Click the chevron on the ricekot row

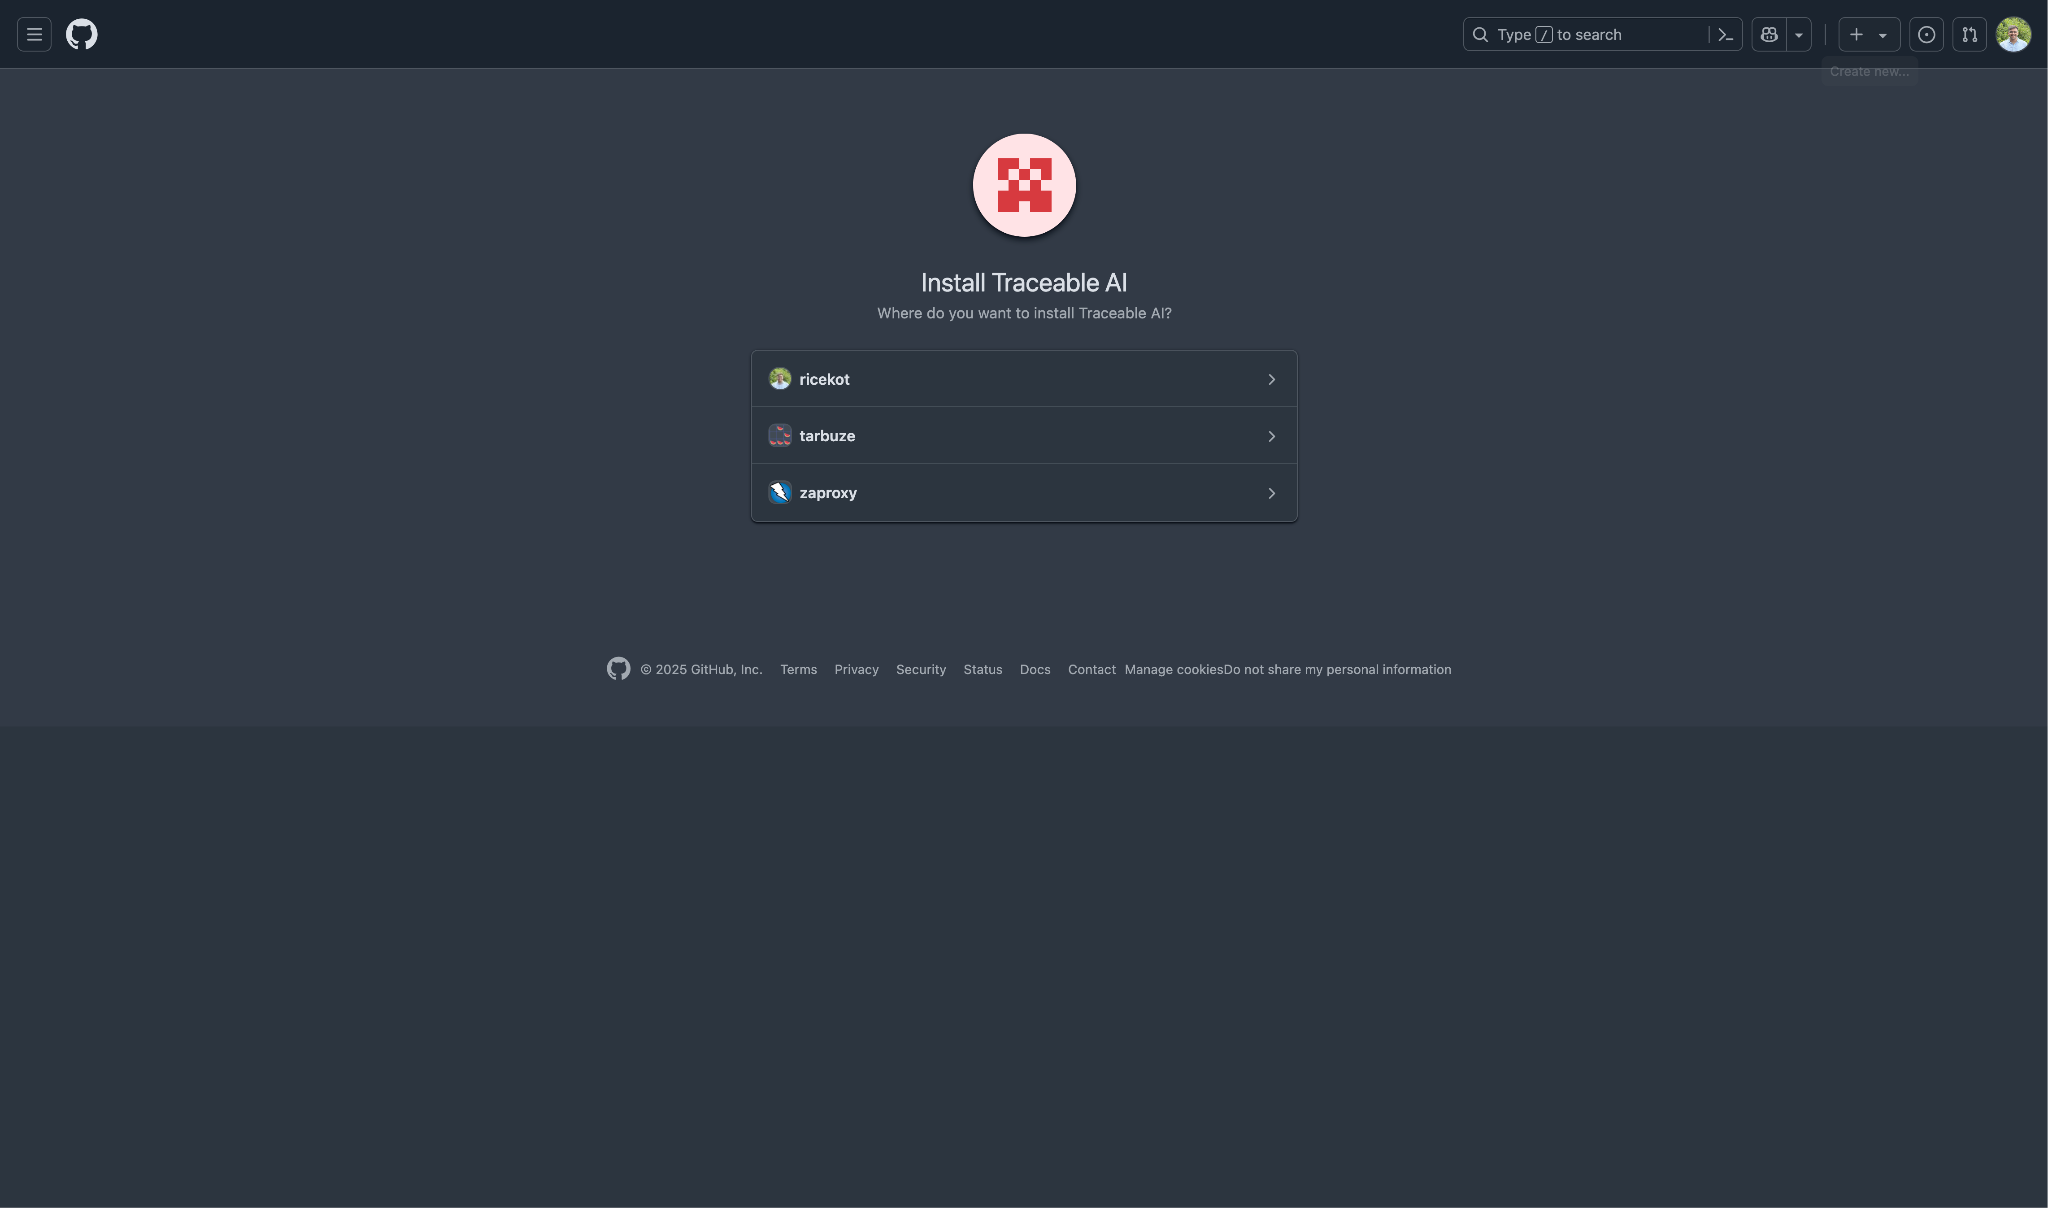tap(1271, 380)
